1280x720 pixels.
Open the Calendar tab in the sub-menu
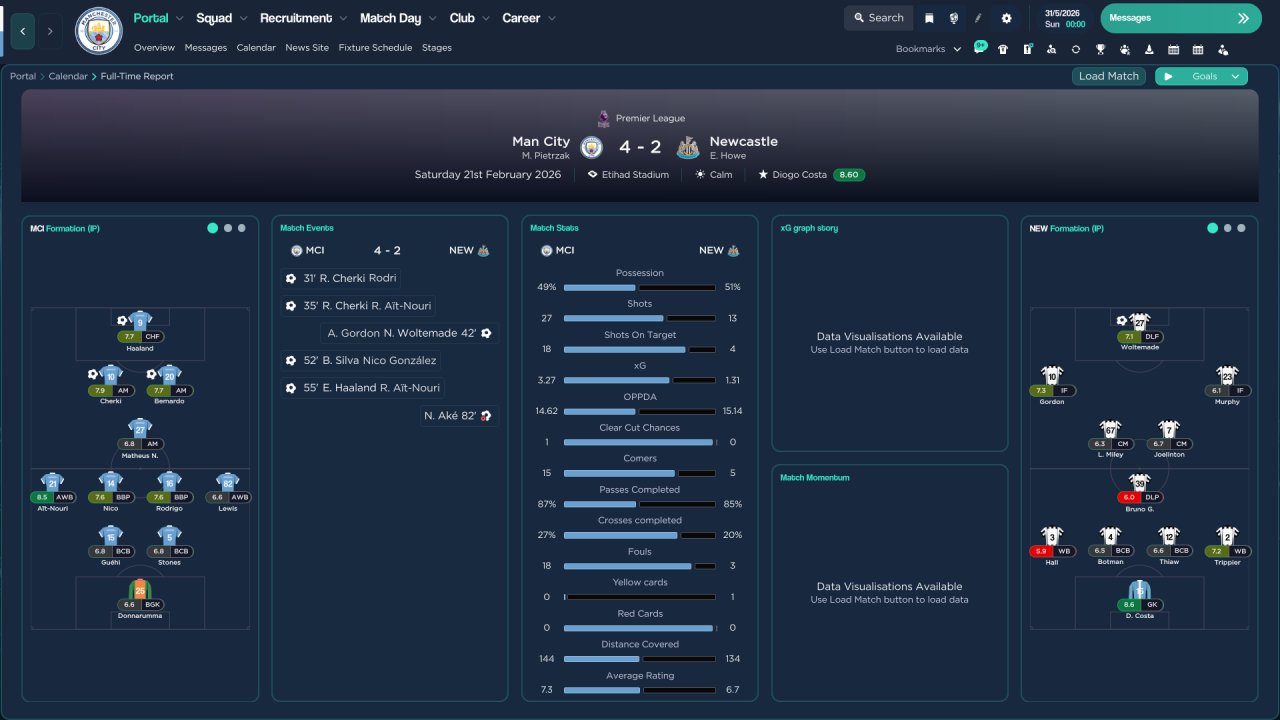(256, 48)
